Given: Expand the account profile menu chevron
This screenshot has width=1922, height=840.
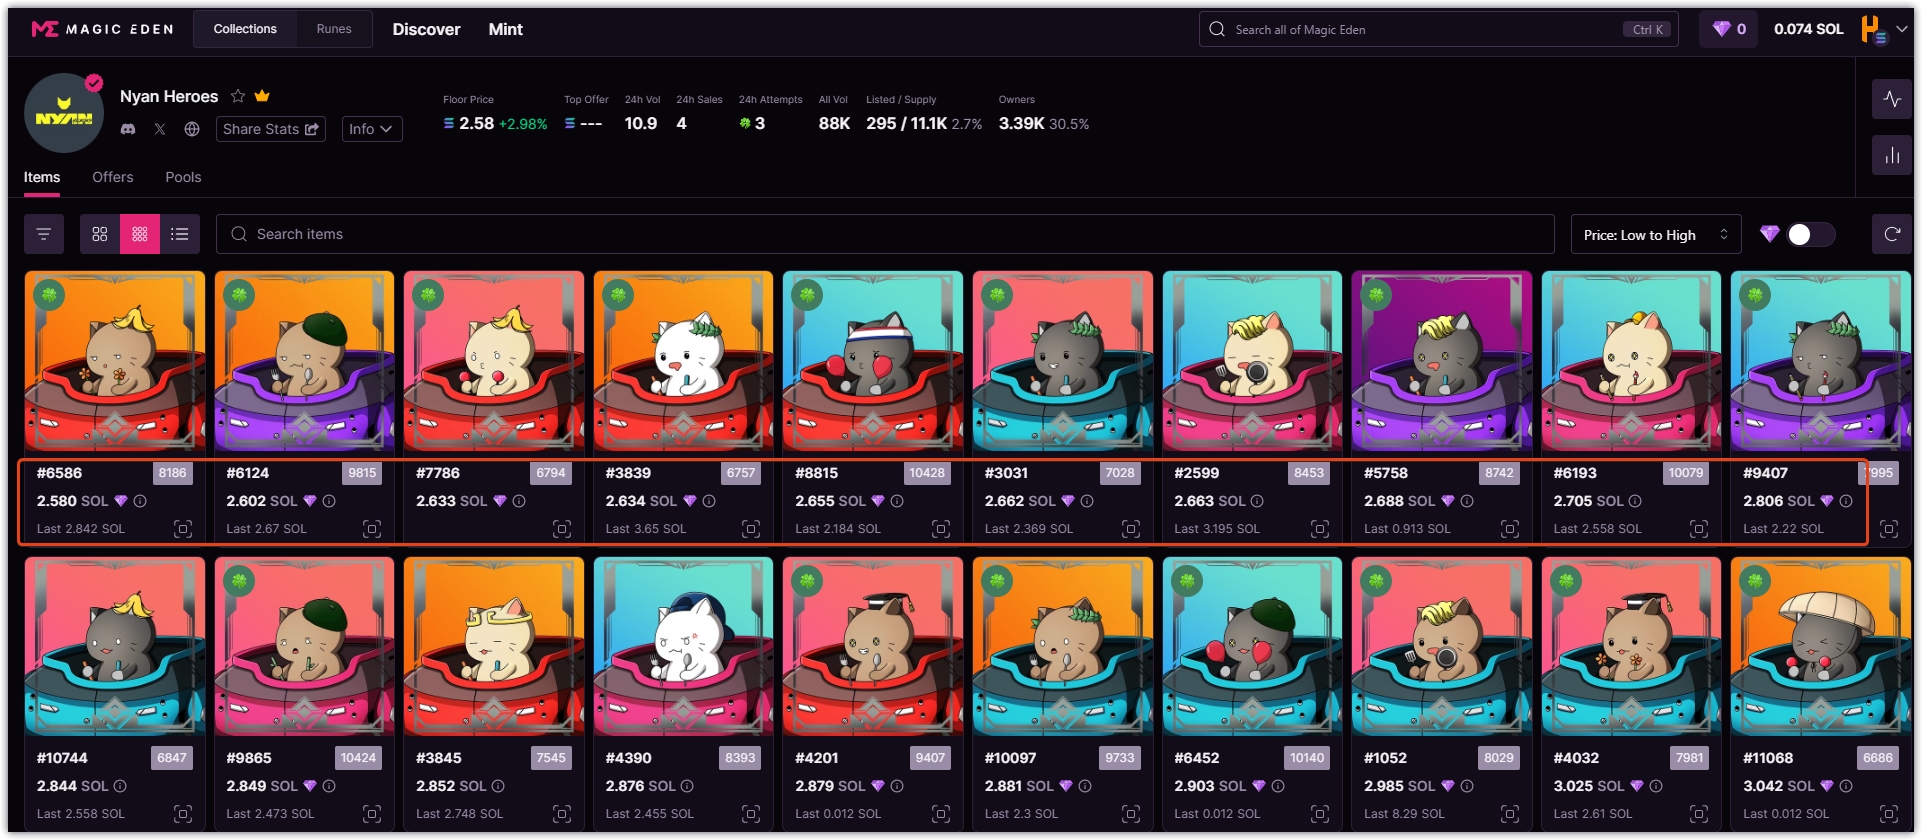Looking at the screenshot, I should point(1902,29).
